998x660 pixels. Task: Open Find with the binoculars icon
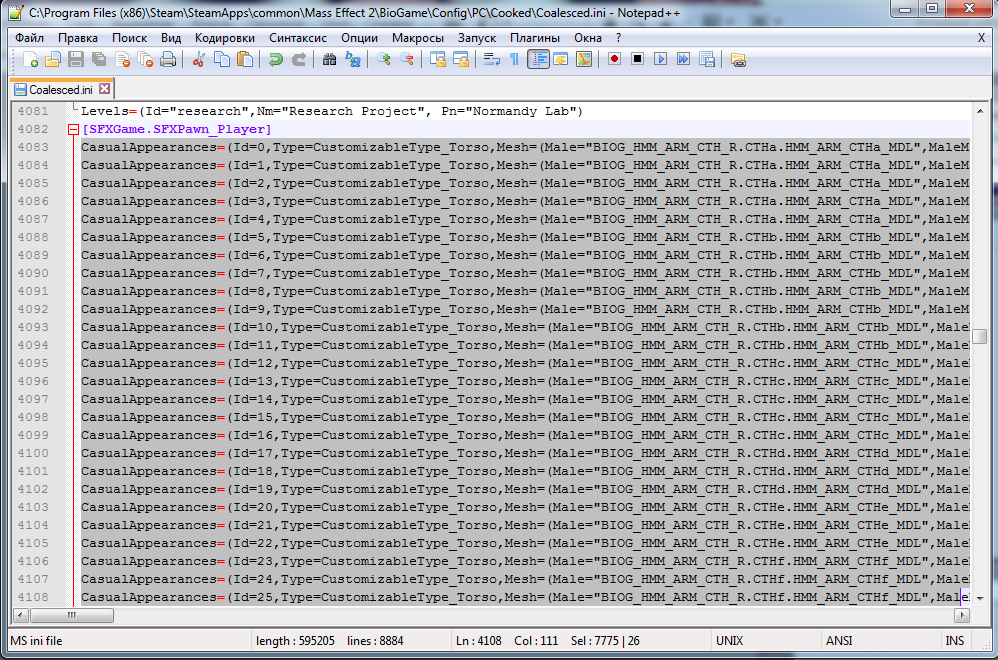(329, 60)
